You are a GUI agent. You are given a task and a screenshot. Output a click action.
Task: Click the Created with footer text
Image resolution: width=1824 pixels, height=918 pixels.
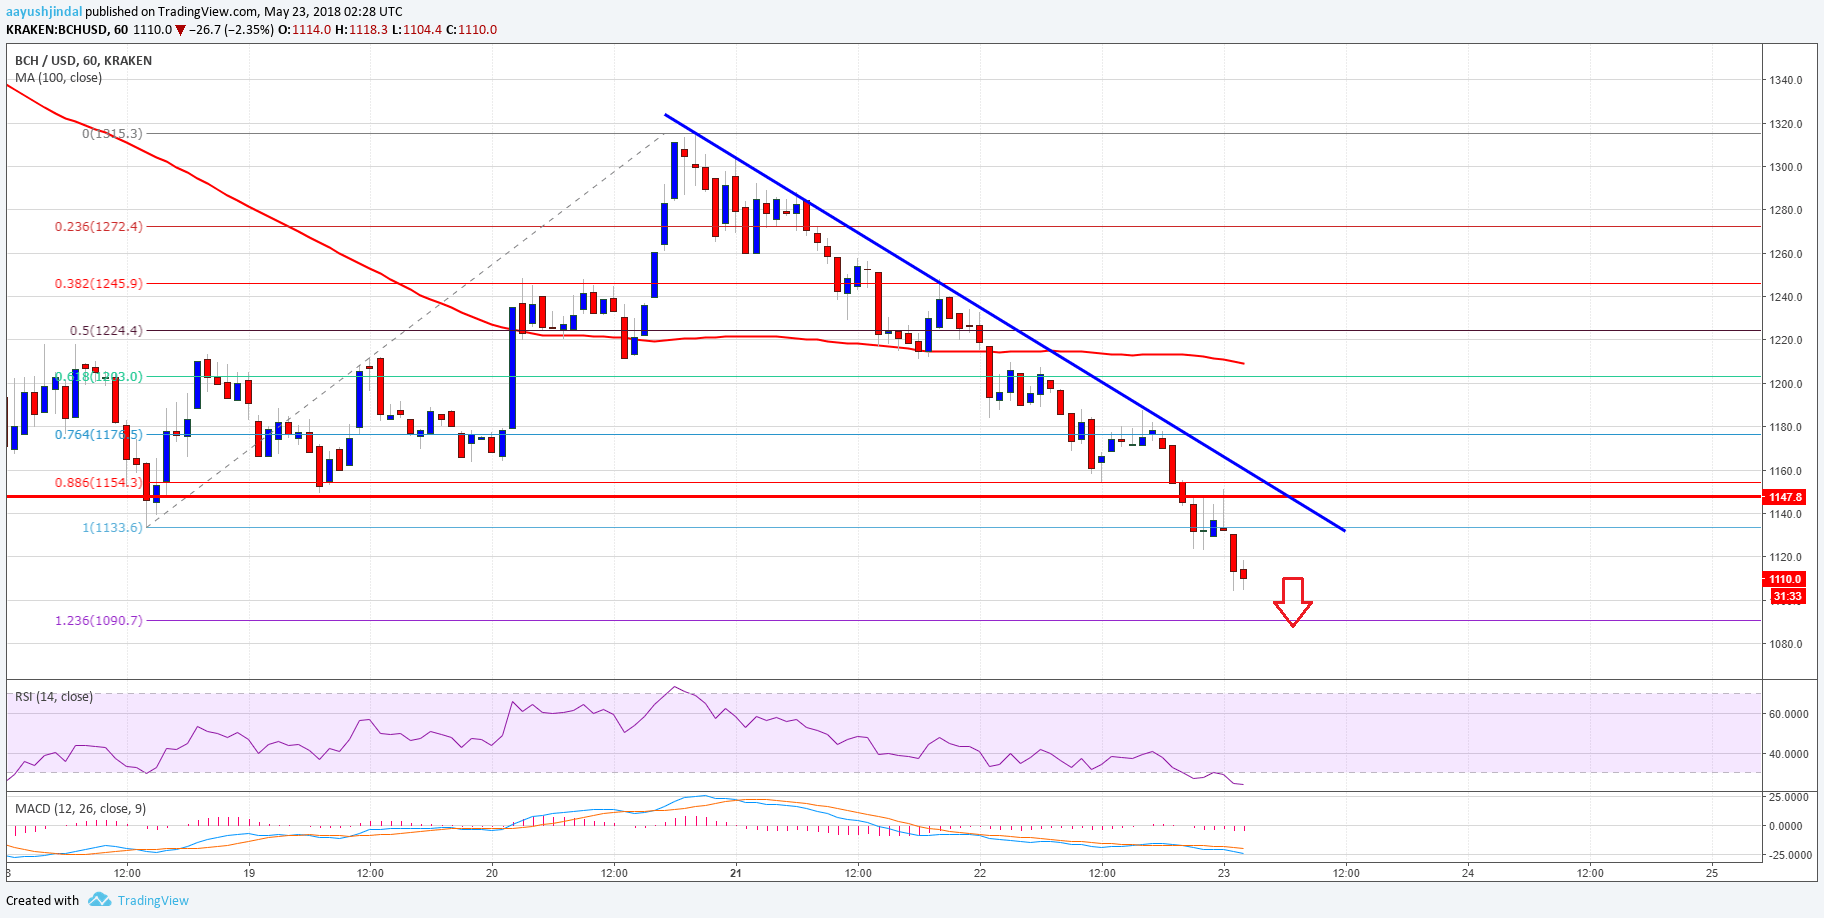42,900
